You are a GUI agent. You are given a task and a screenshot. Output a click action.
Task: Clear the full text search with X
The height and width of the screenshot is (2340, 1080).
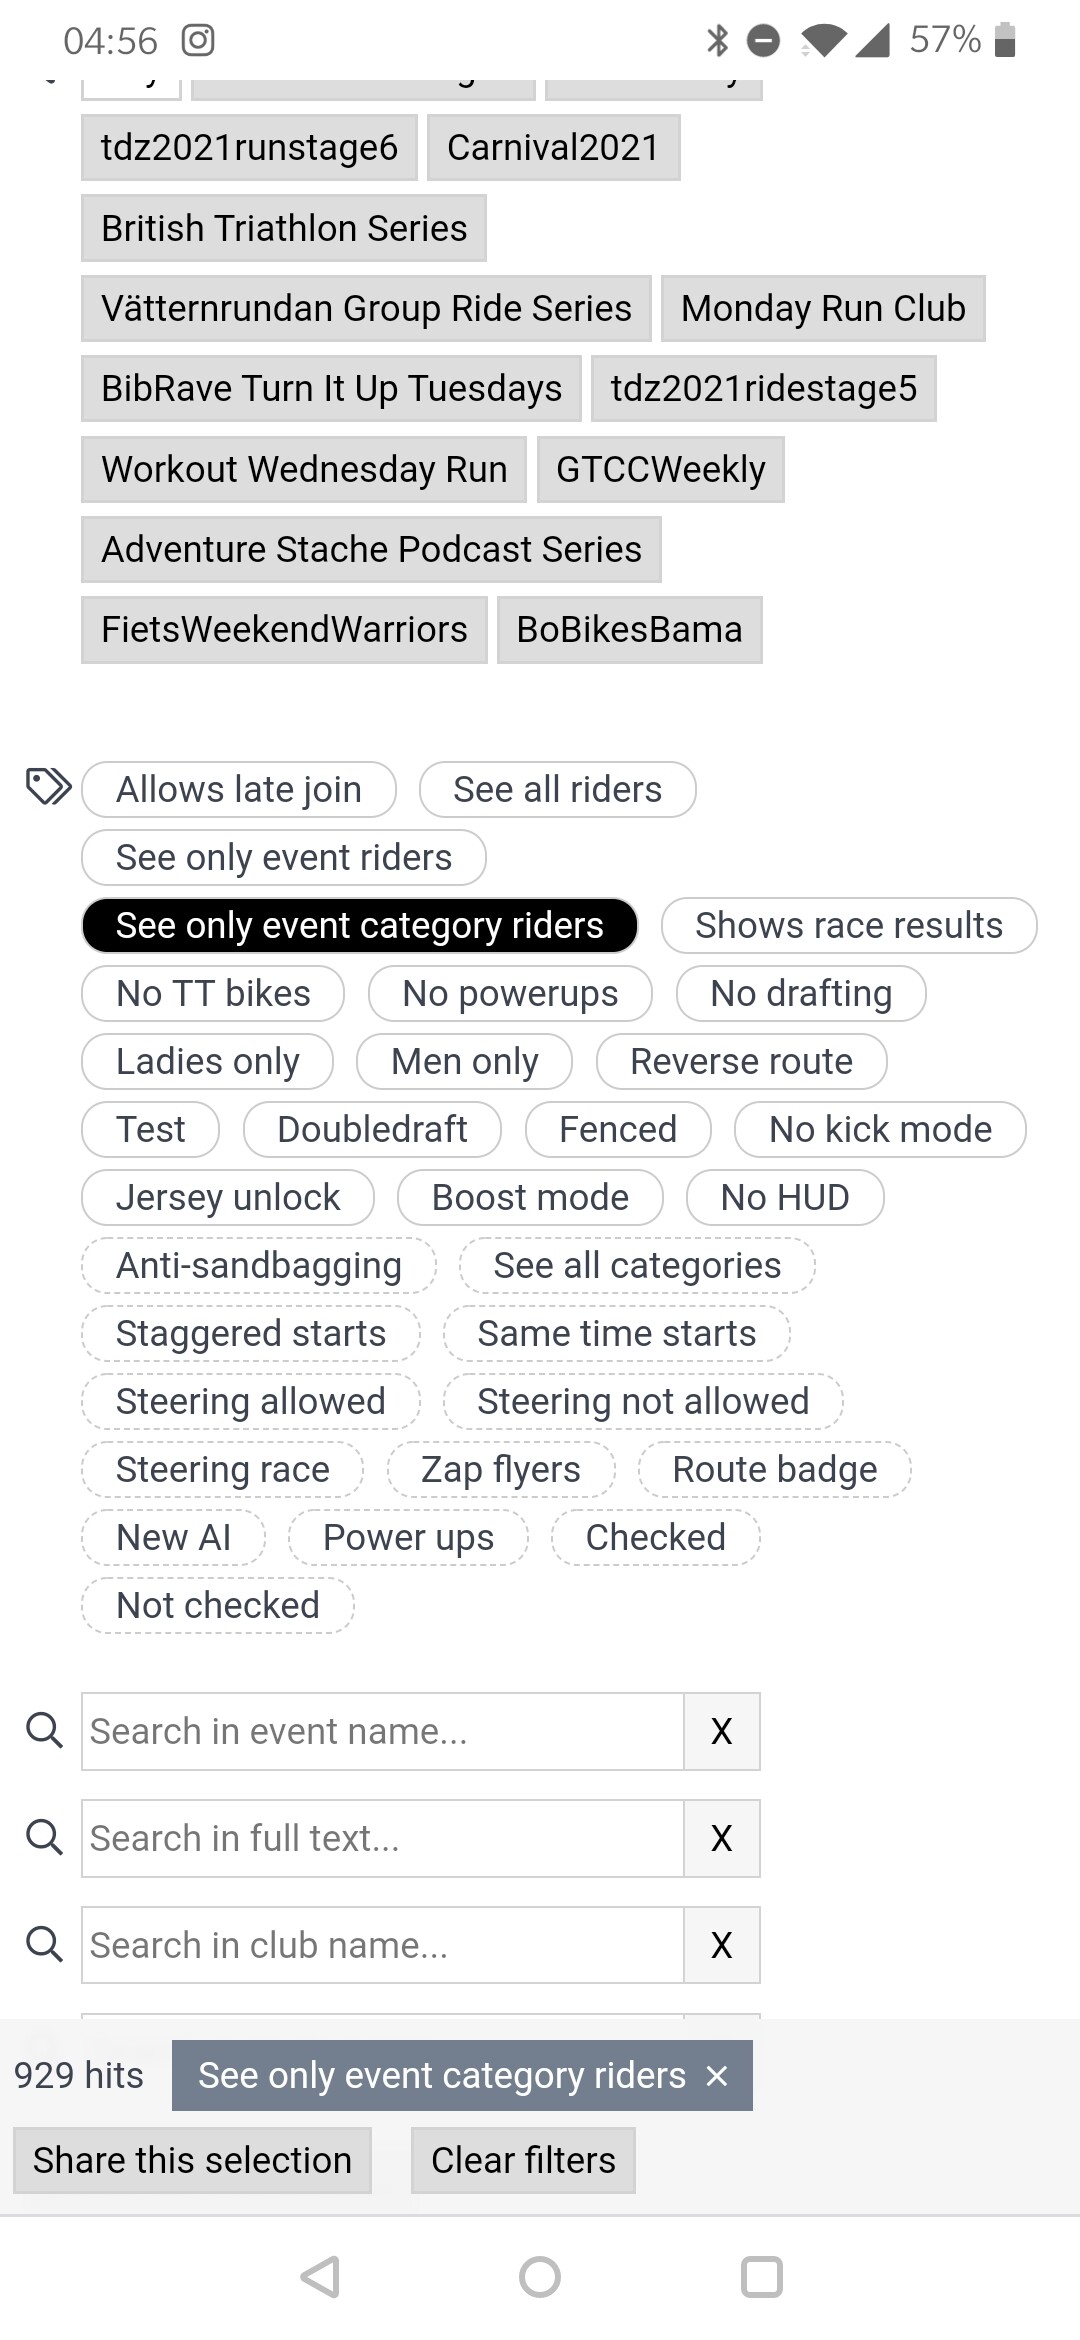[x=721, y=1838]
